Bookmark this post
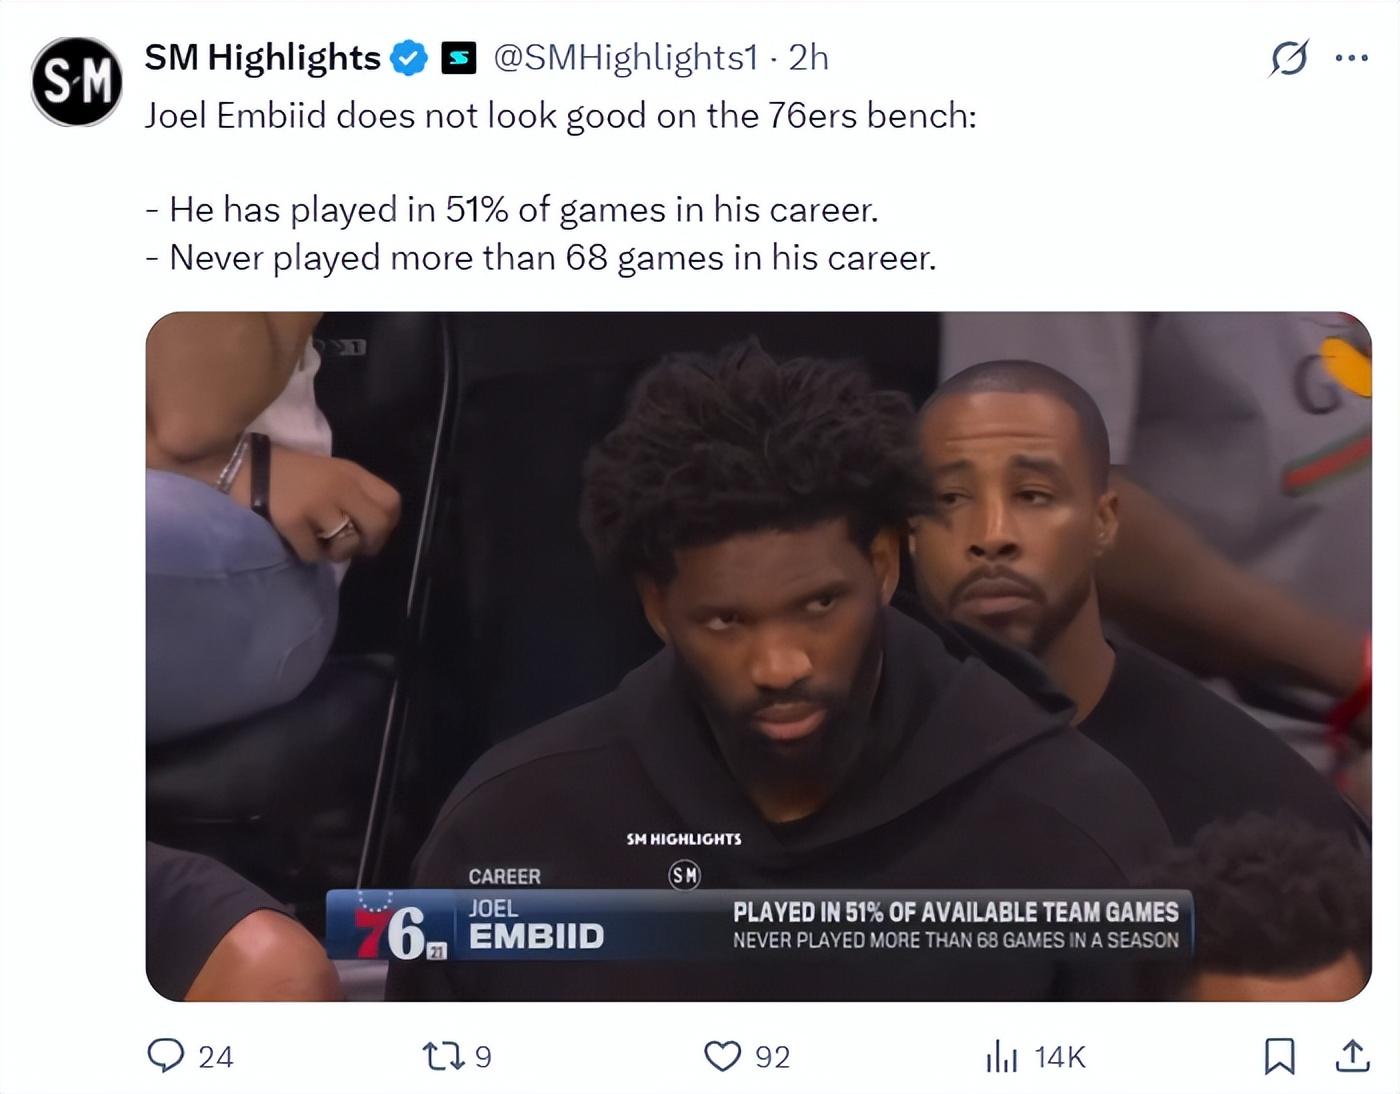 [x=1279, y=1056]
